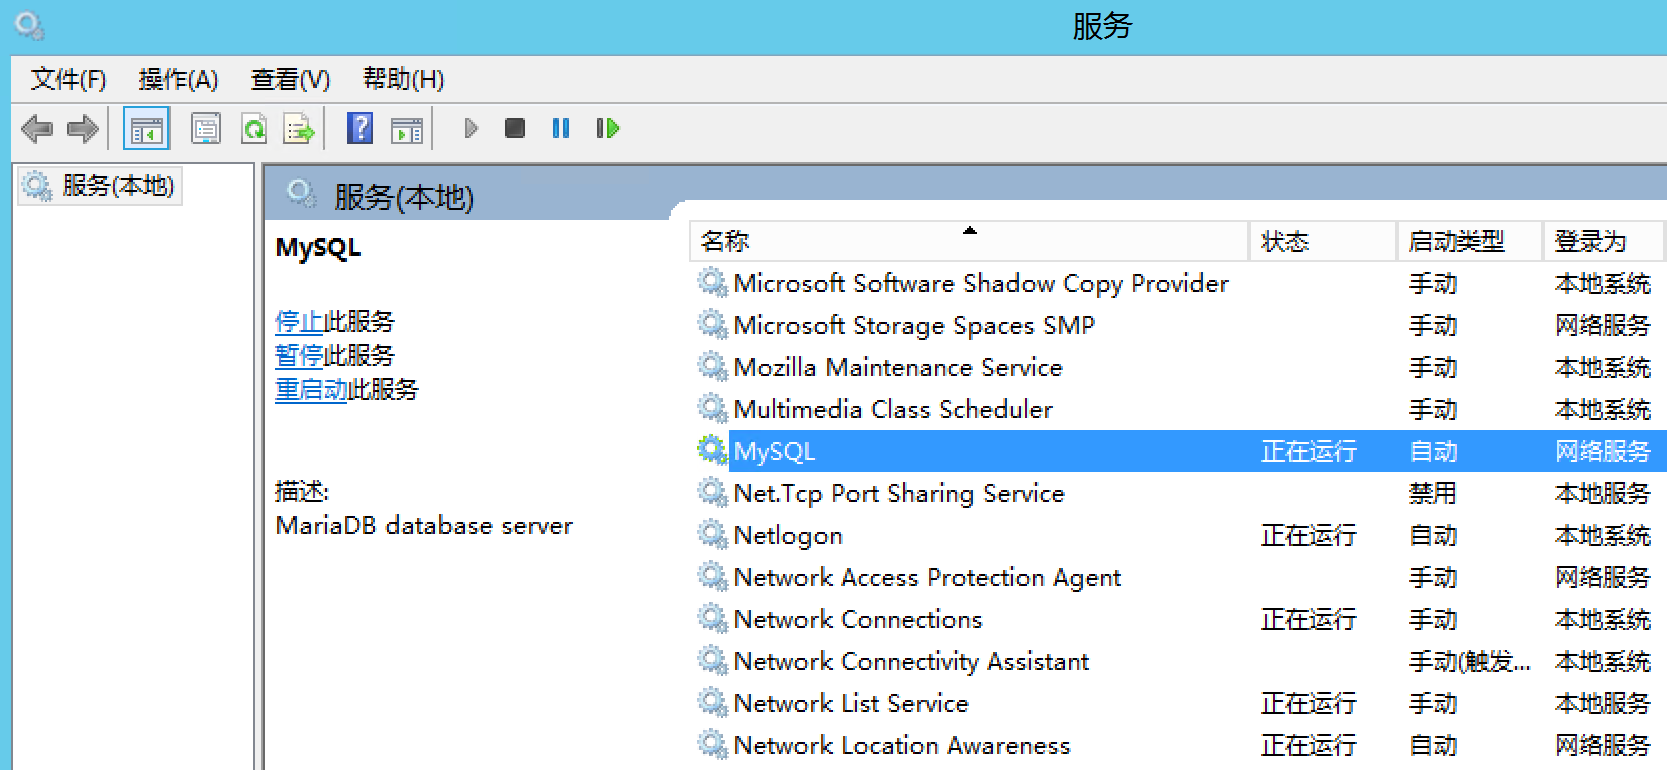Click gear icon of Network Access Protection Agent
Screen dimensions: 1667x770
712,576
